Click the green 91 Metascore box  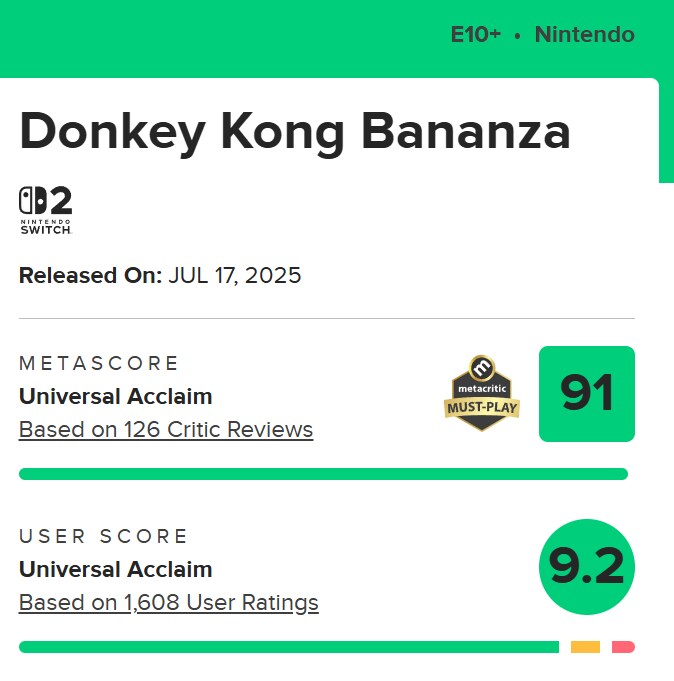tap(587, 394)
